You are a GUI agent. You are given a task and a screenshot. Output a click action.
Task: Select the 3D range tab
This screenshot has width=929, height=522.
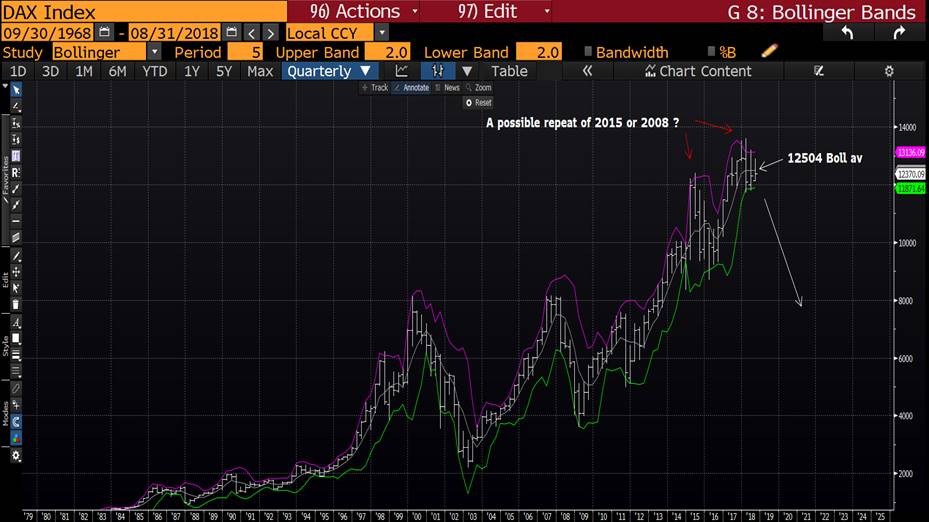click(x=50, y=71)
